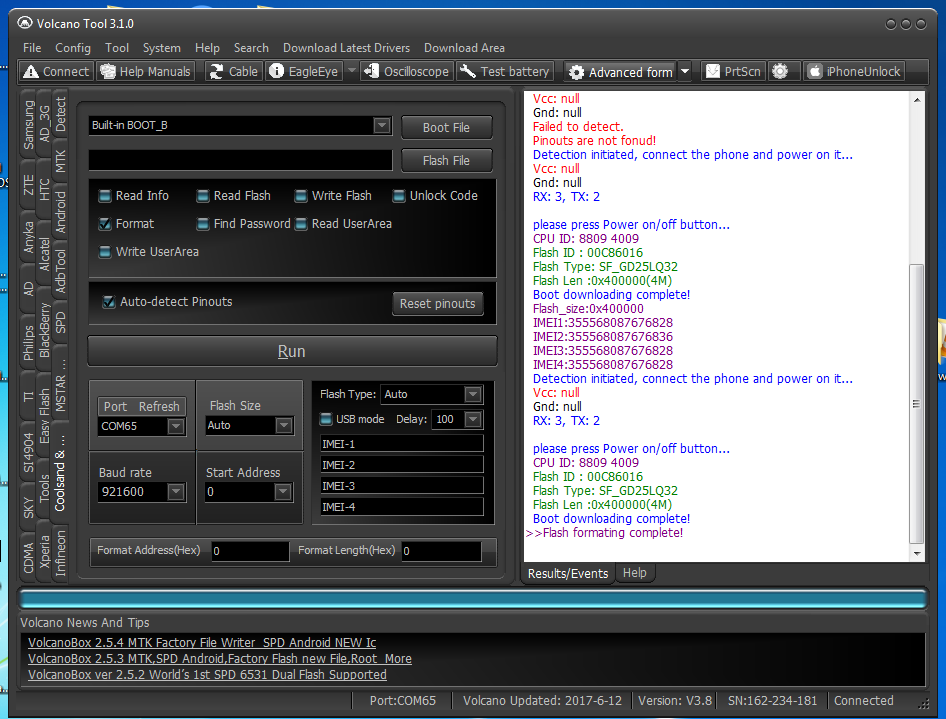Open the Config menu
The width and height of the screenshot is (946, 719).
pos(73,48)
